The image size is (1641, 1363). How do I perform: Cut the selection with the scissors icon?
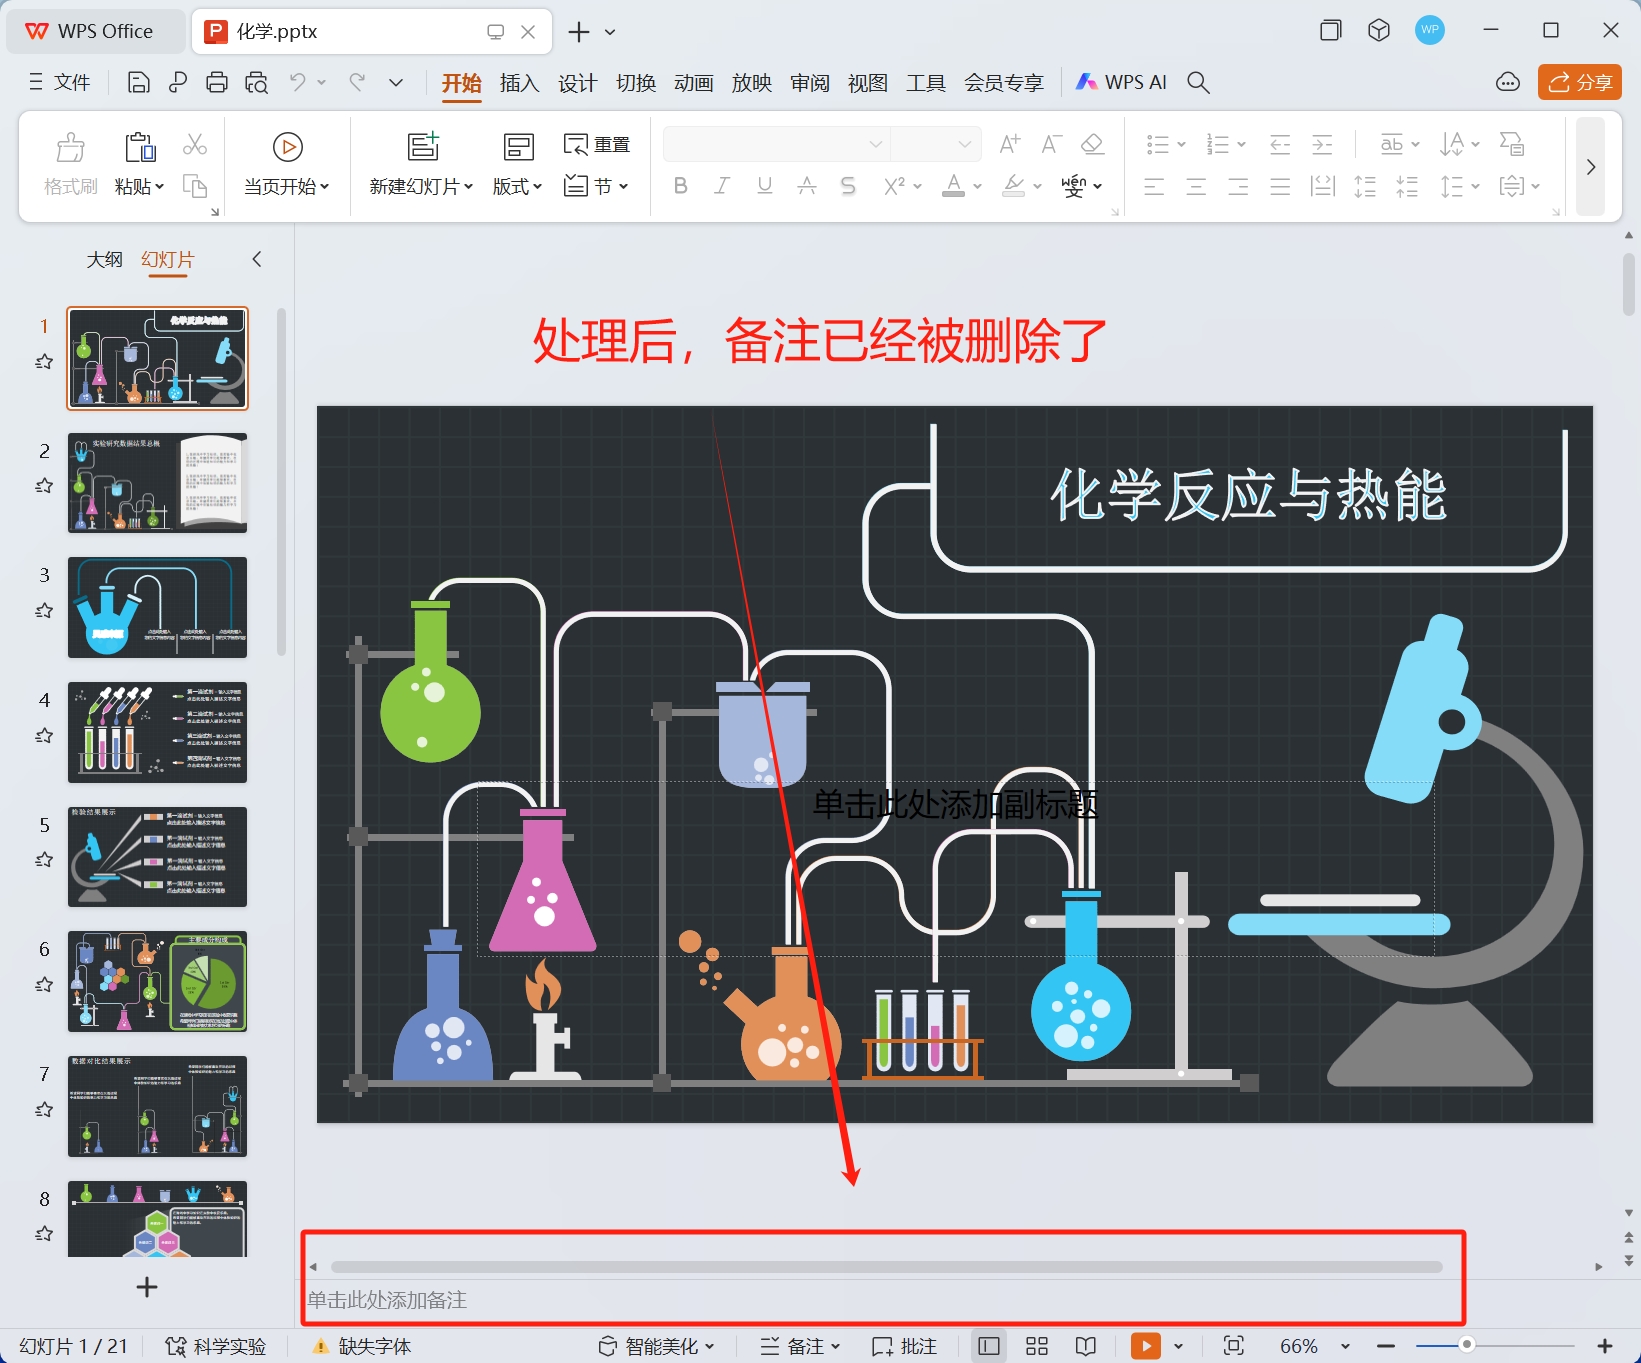coord(195,145)
